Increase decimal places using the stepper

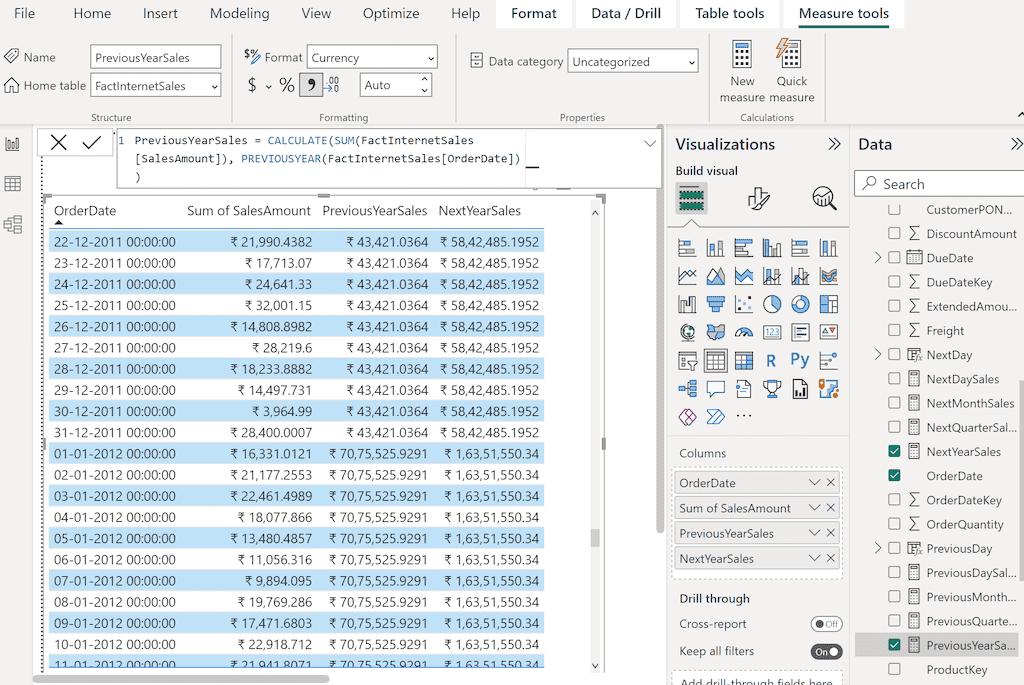[424, 80]
